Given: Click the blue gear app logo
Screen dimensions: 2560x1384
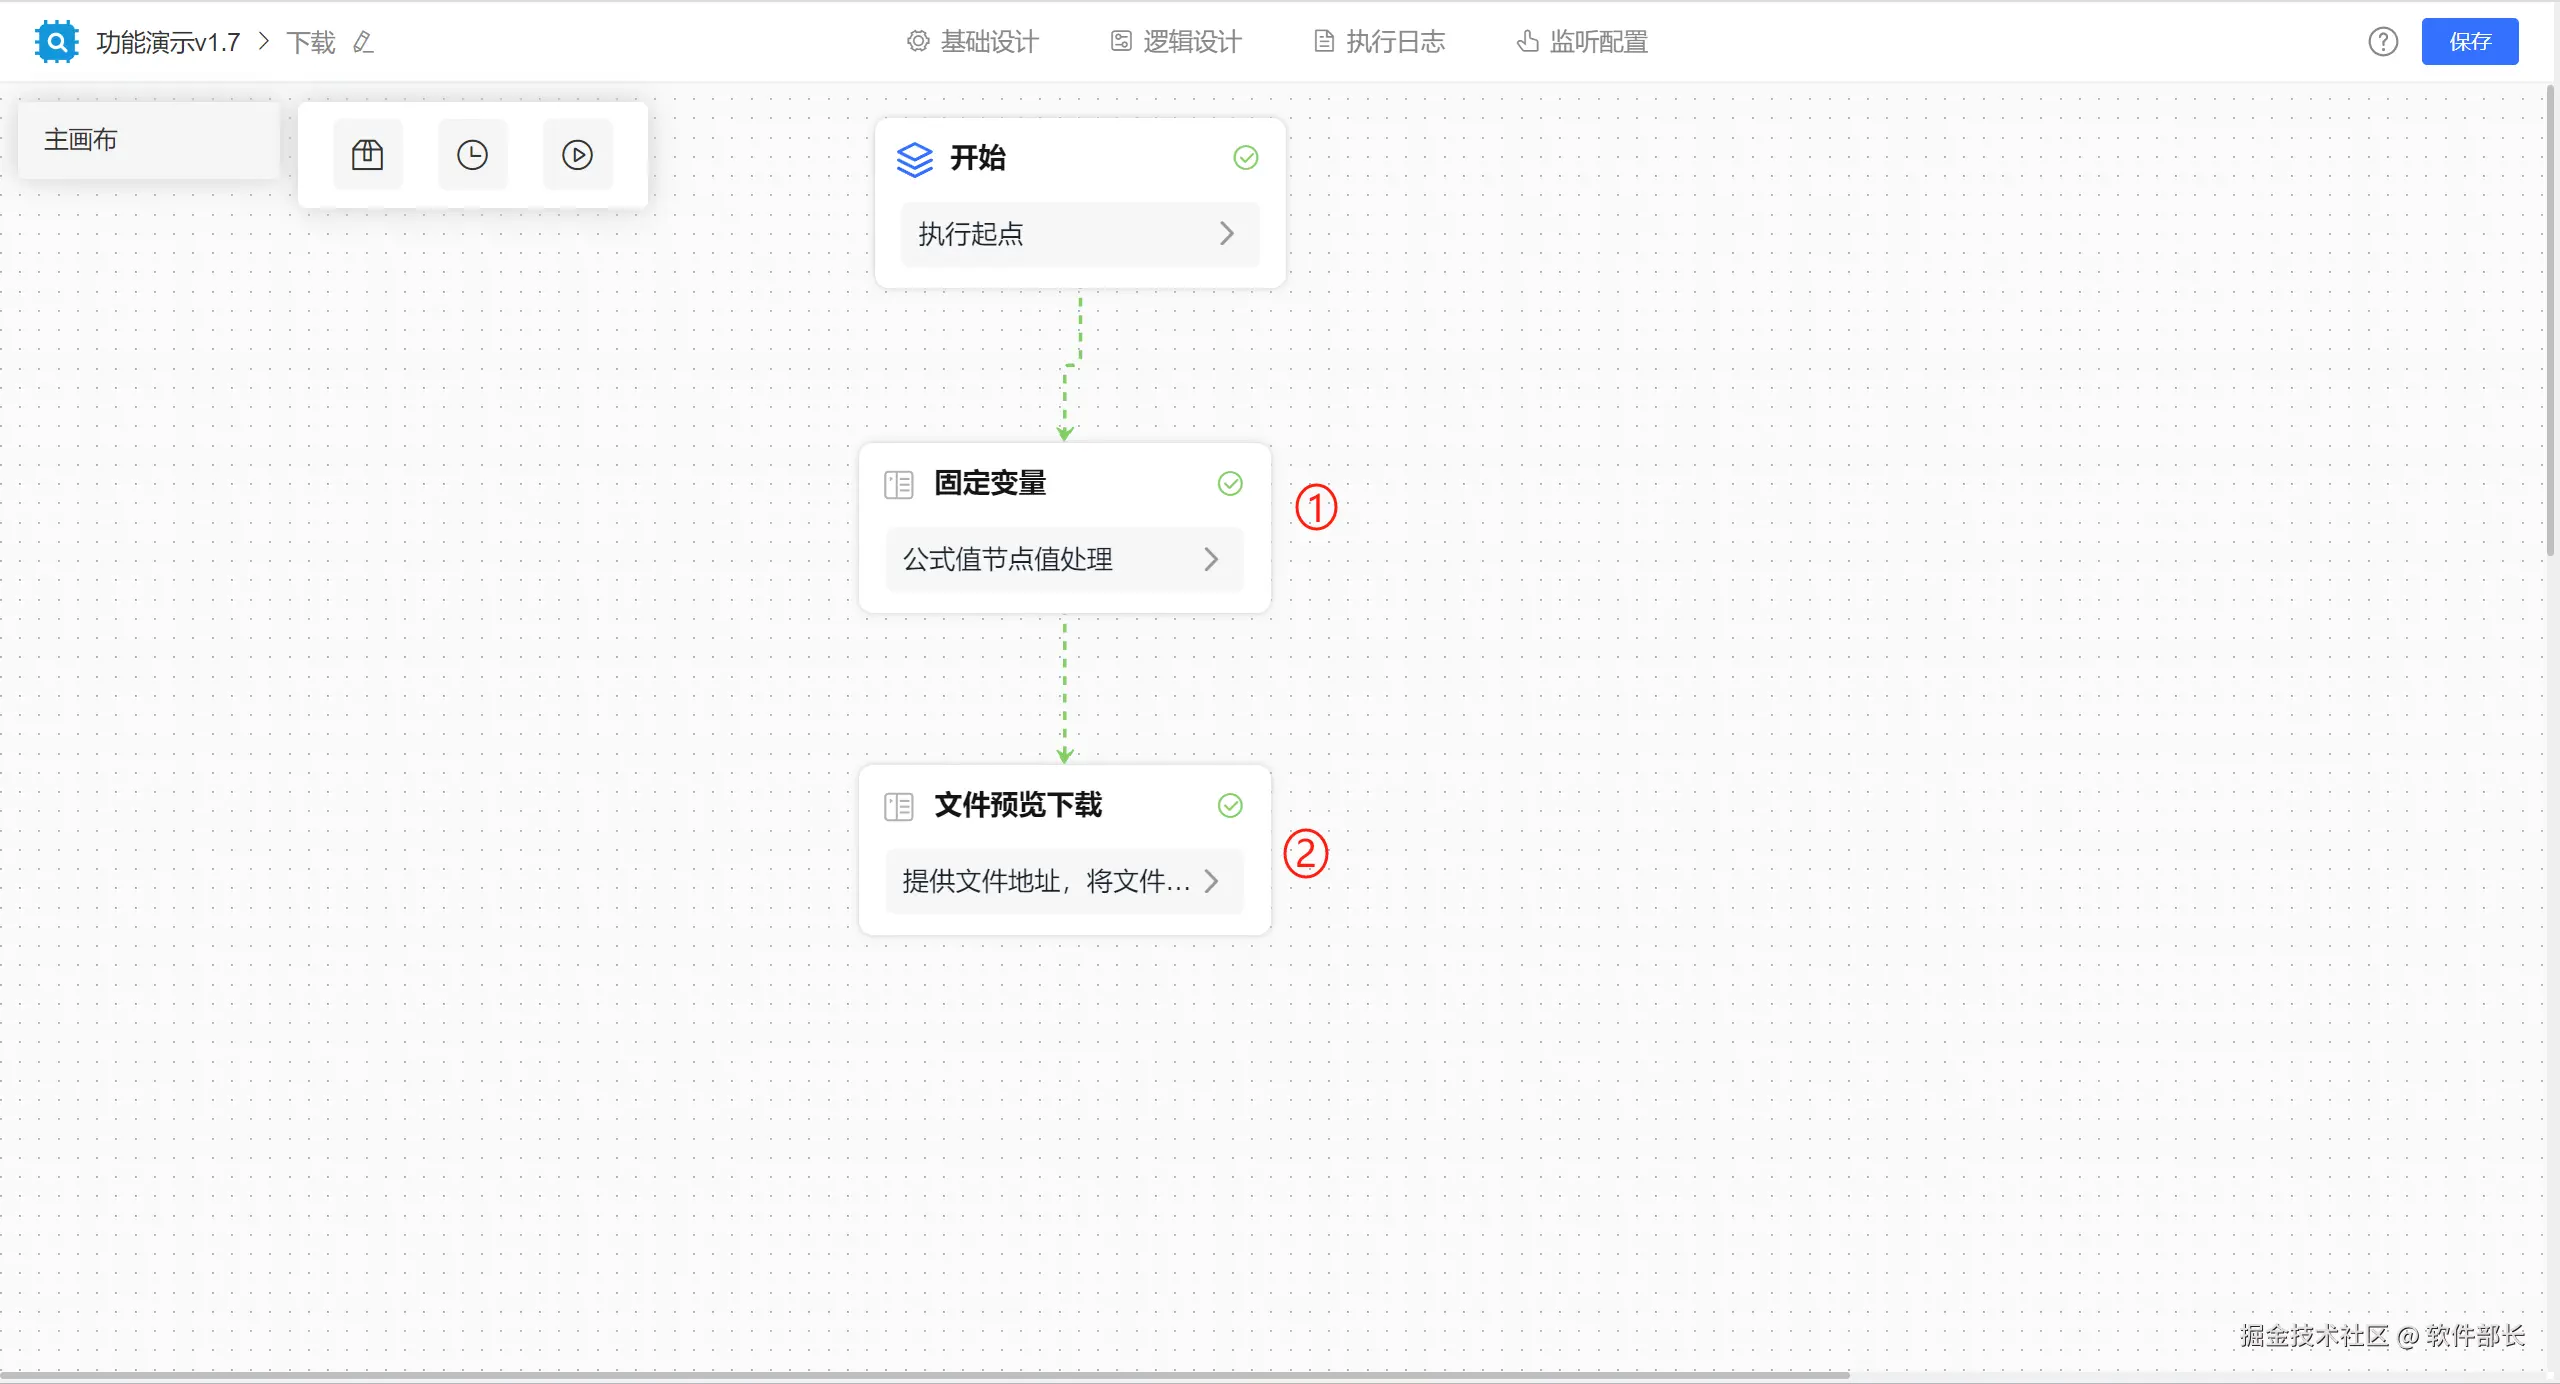Looking at the screenshot, I should [x=56, y=42].
